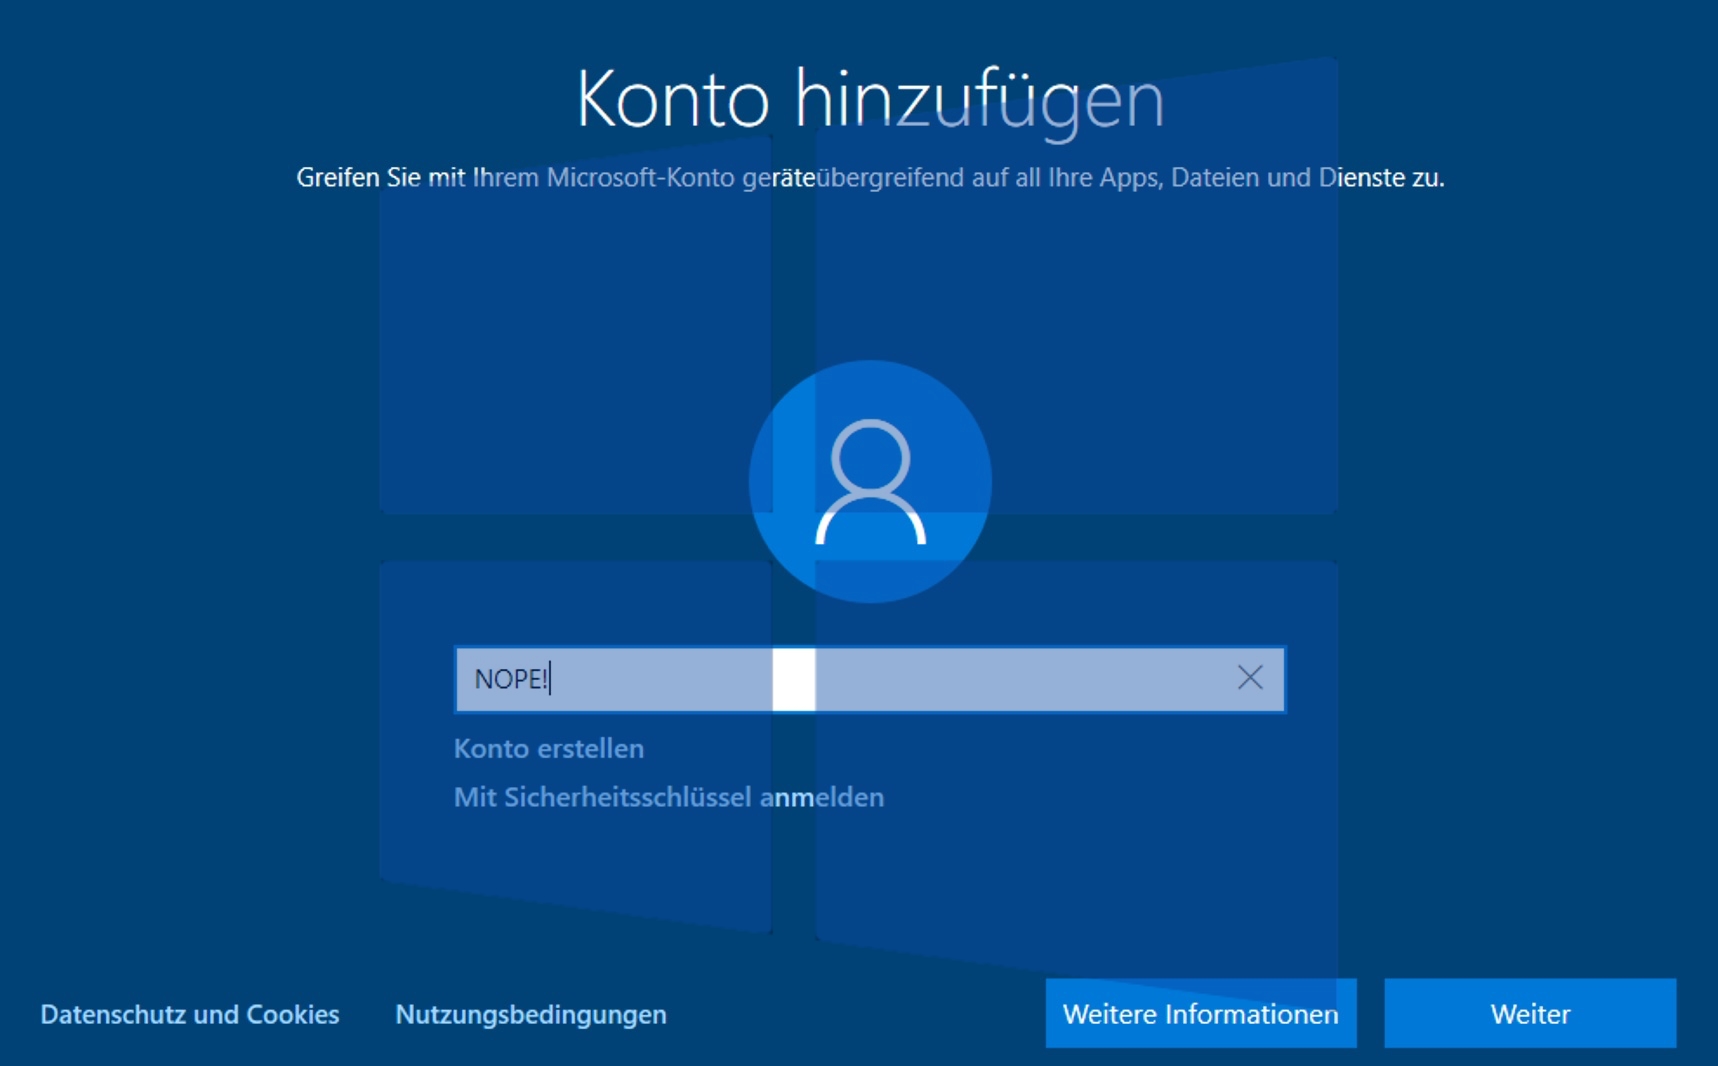Image resolution: width=1718 pixels, height=1066 pixels.
Task: Click 'Weiter' to continue
Action: tap(1529, 1013)
